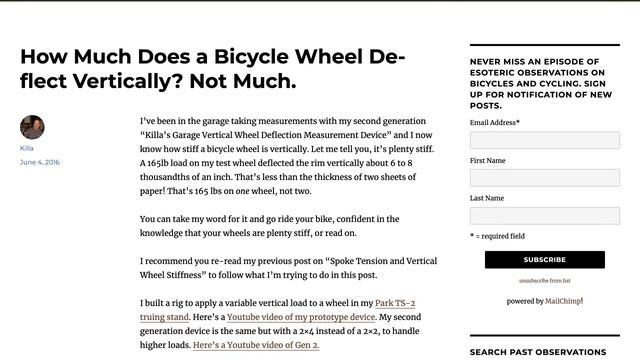Image resolution: width=640 pixels, height=360 pixels.
Task: Click unsubscribe from list link
Action: 544,281
